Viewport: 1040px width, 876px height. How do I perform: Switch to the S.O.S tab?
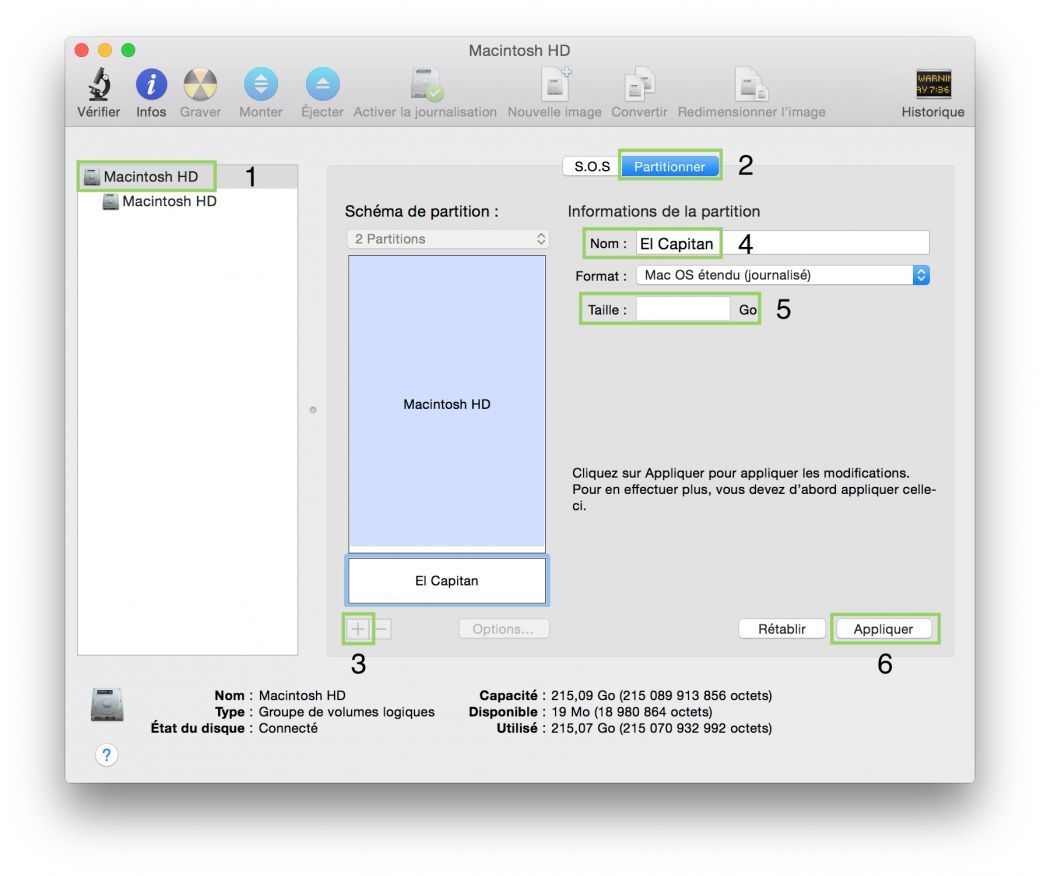(x=592, y=166)
